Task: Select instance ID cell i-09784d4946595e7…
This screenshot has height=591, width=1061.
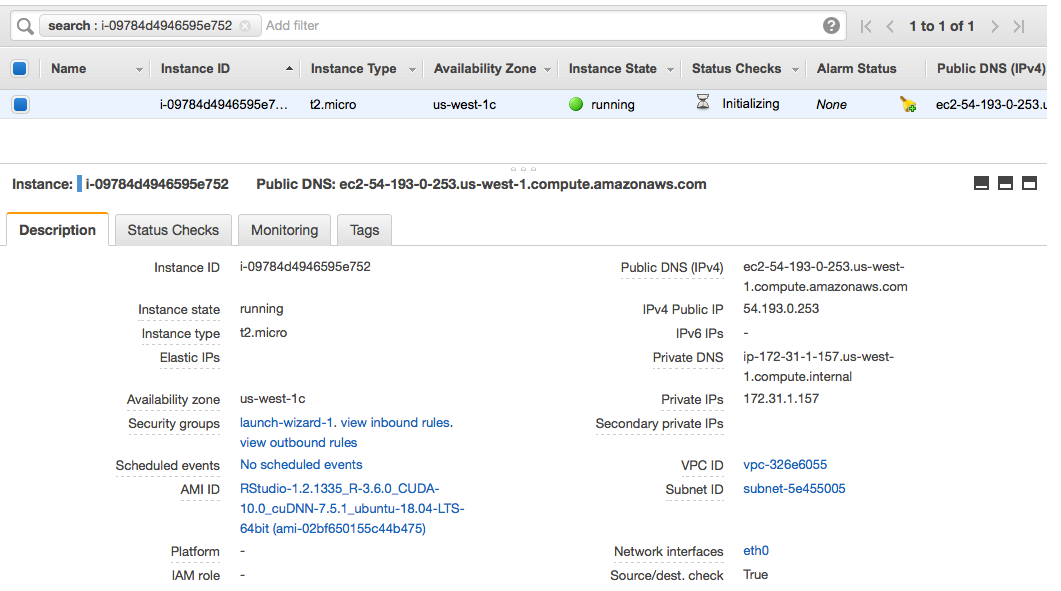Action: 223,104
